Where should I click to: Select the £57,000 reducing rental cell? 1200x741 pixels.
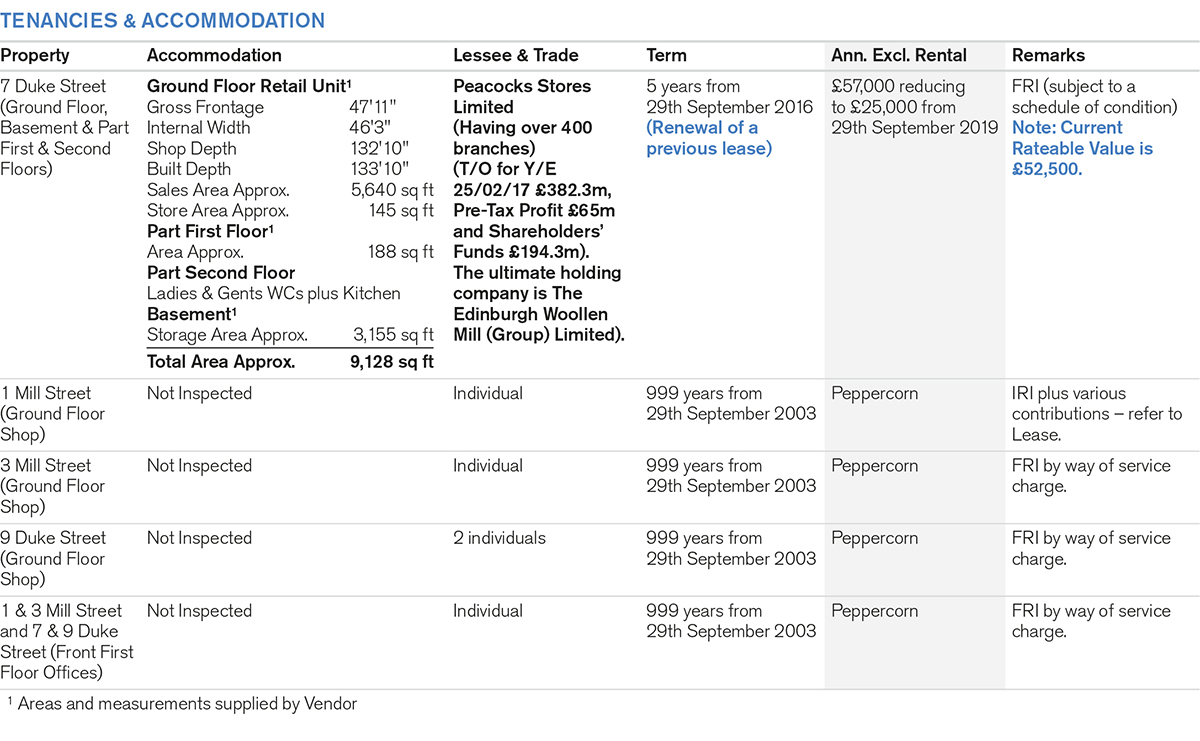tap(914, 107)
